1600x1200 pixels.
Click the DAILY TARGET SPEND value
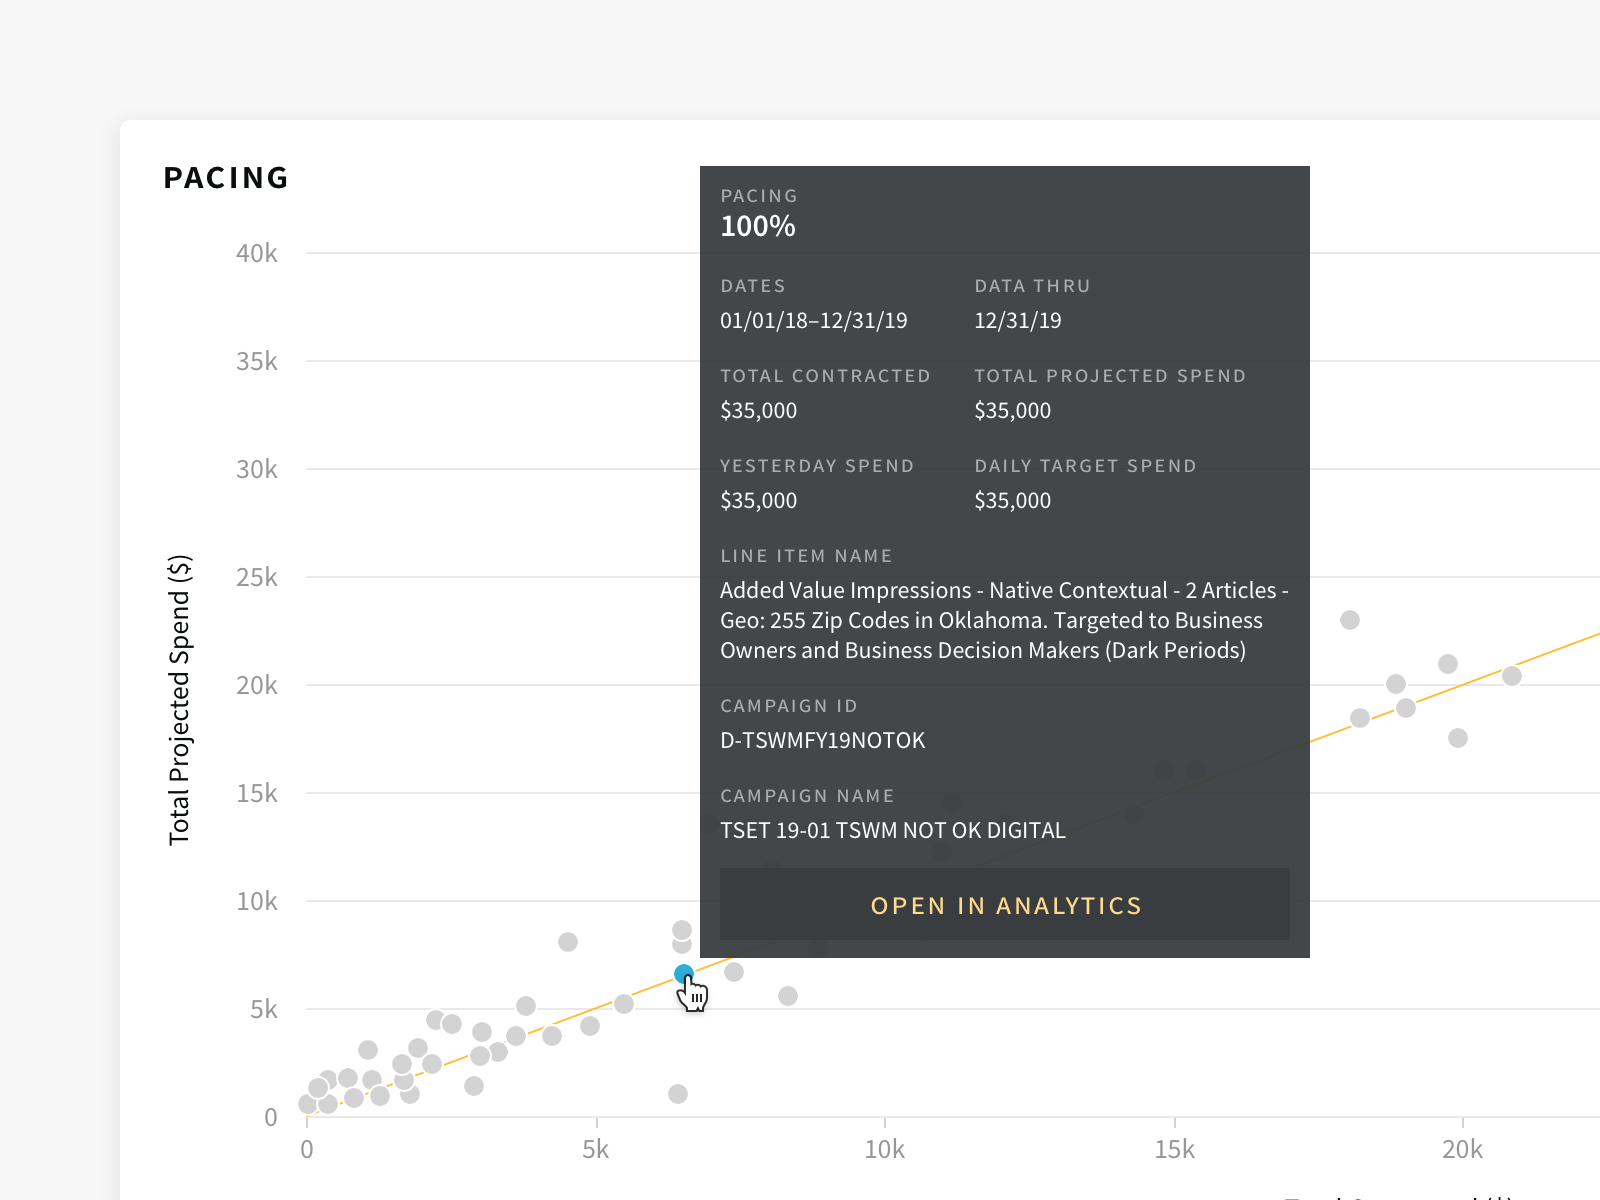pos(1012,500)
